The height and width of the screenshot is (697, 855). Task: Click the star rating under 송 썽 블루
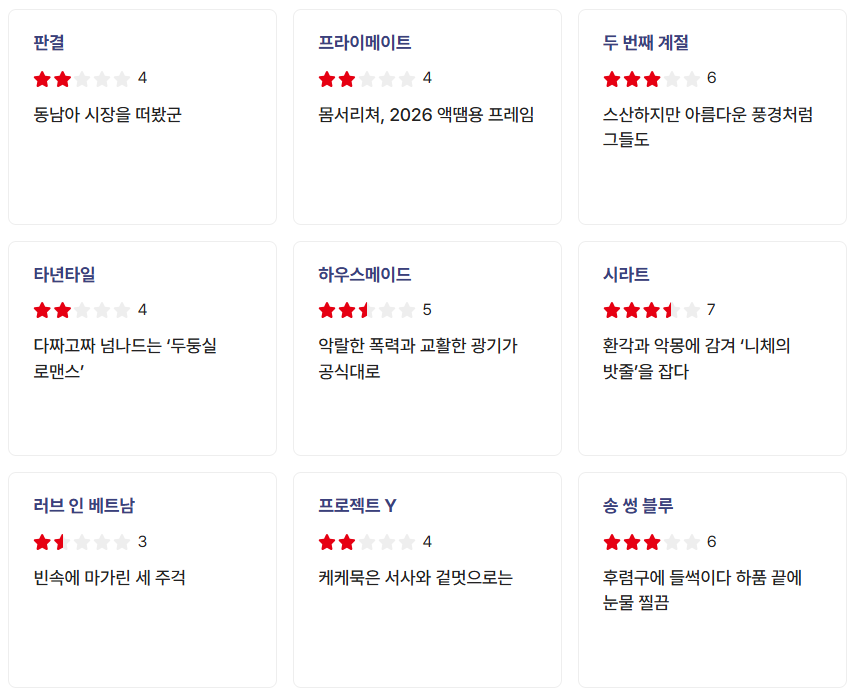pyautogui.click(x=652, y=542)
